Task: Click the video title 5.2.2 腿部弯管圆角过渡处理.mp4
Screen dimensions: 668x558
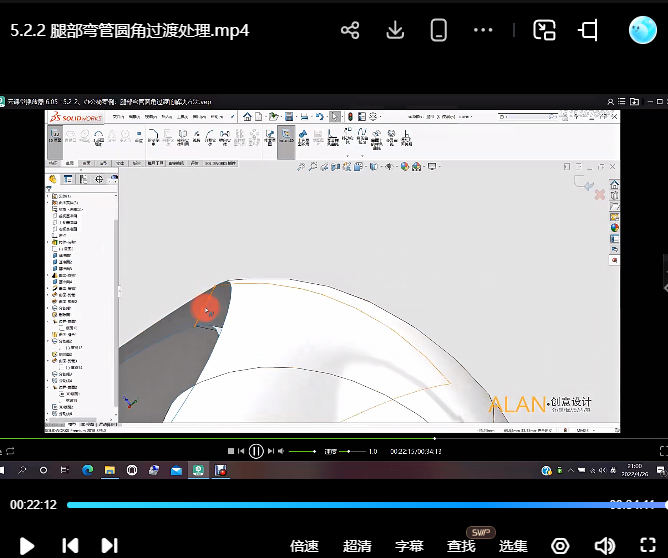Action: 130,30
